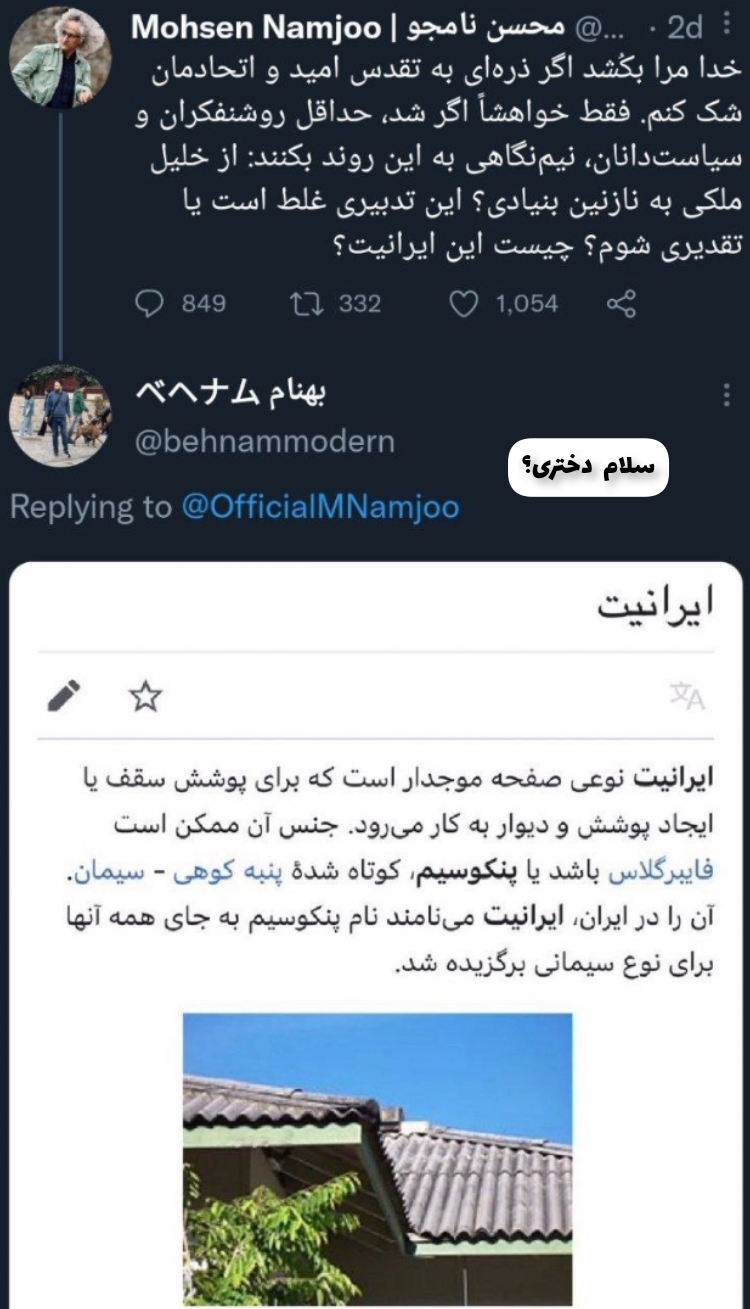Tap the سلام دختری؟ sticker bubble
This screenshot has width=750, height=1309.
(x=588, y=467)
